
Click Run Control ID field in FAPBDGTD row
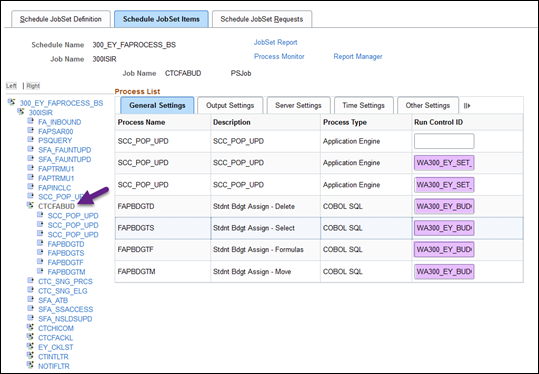click(x=444, y=207)
